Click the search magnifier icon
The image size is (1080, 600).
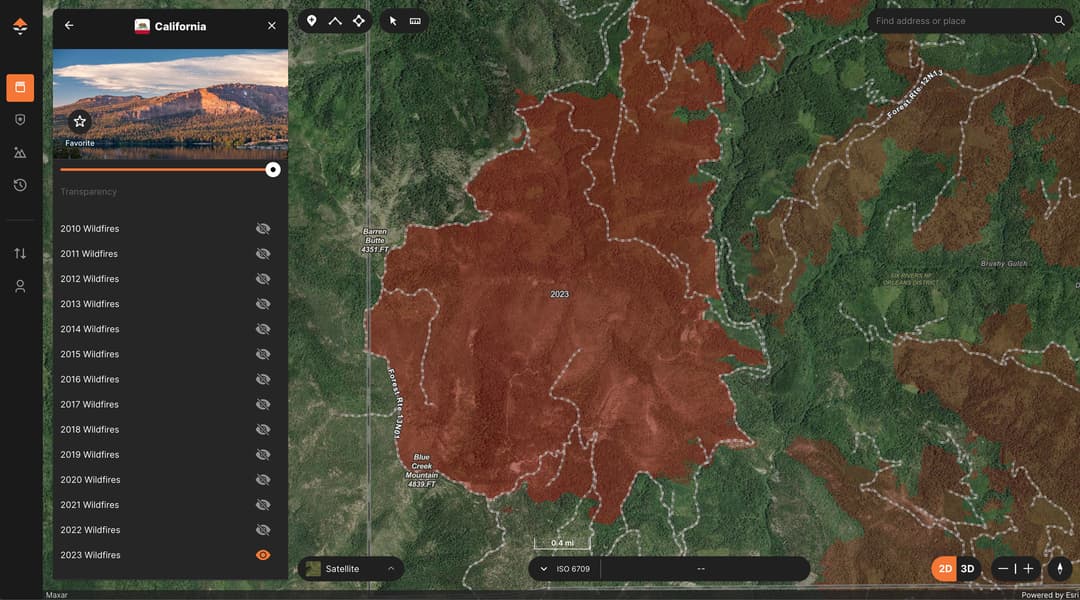[1059, 21]
